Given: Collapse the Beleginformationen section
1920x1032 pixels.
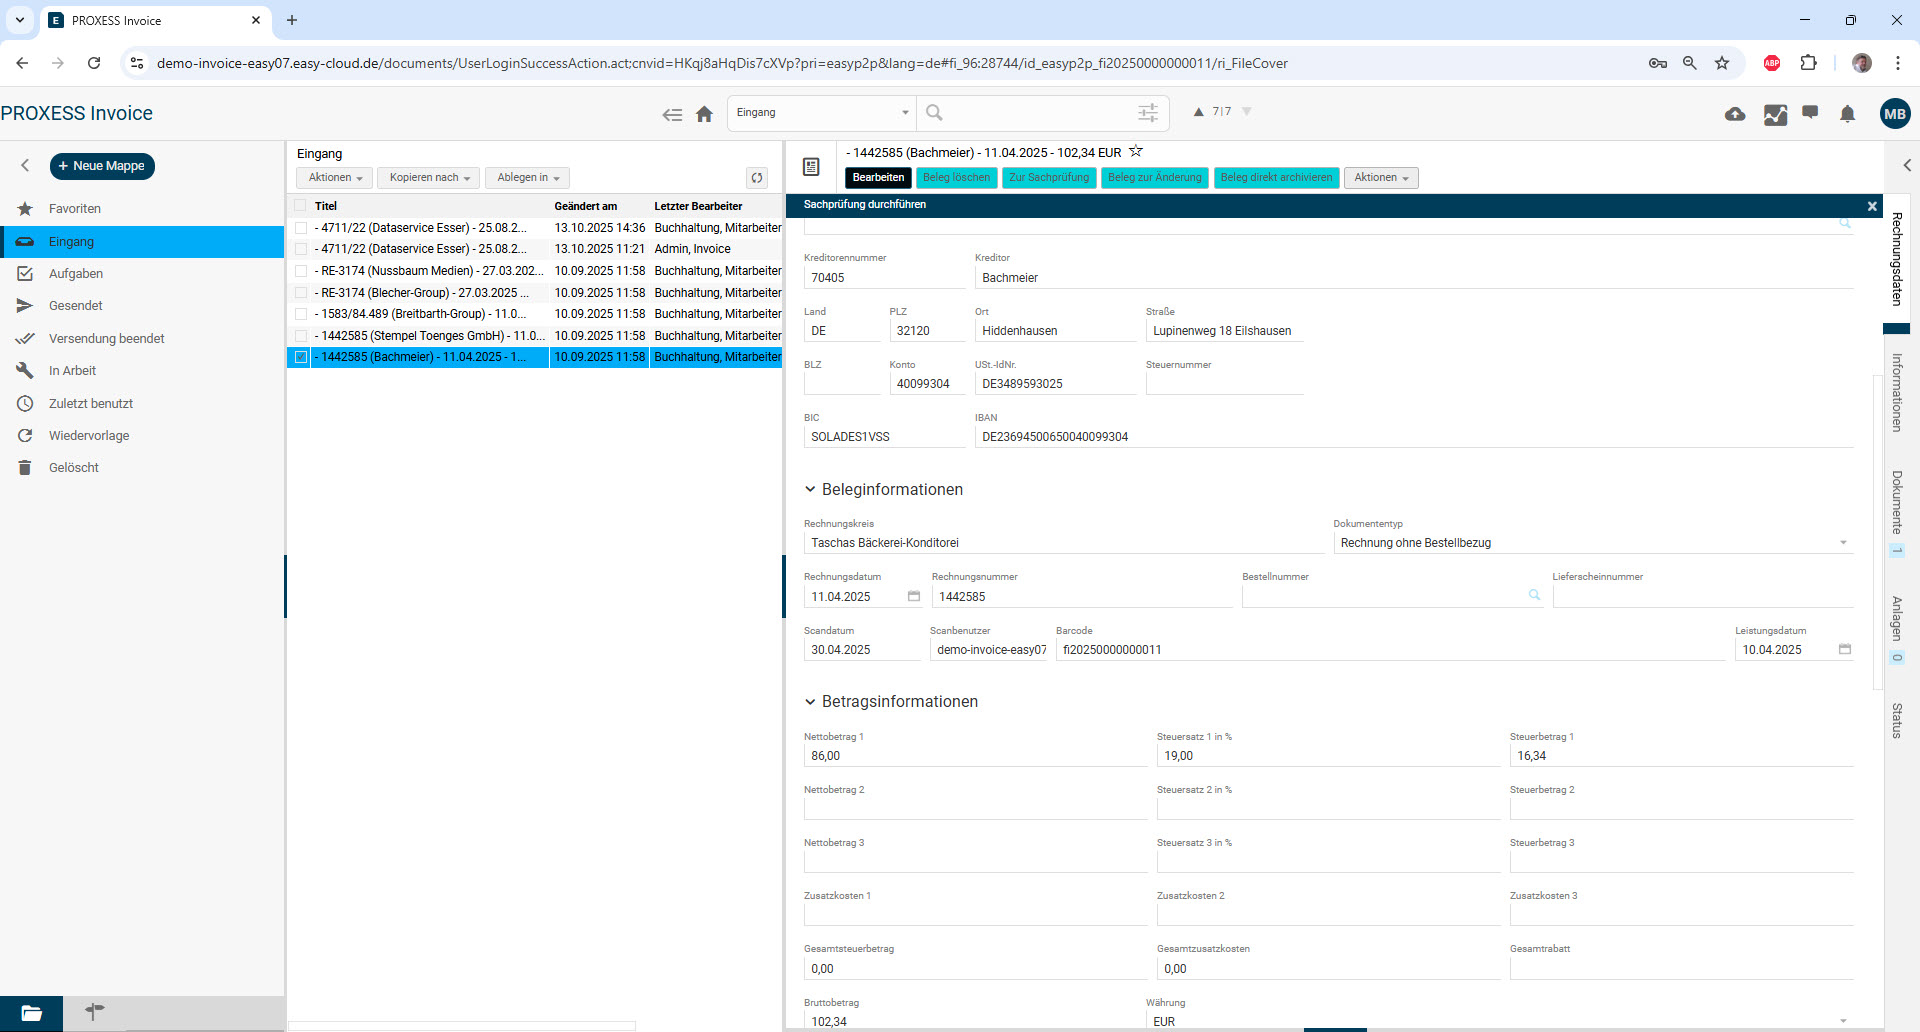Looking at the screenshot, I should click(x=810, y=490).
